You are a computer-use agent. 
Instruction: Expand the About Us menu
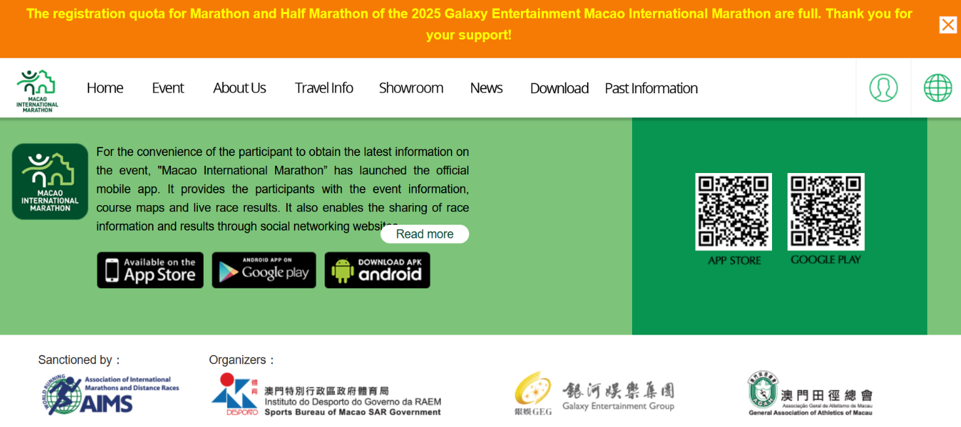[239, 88]
